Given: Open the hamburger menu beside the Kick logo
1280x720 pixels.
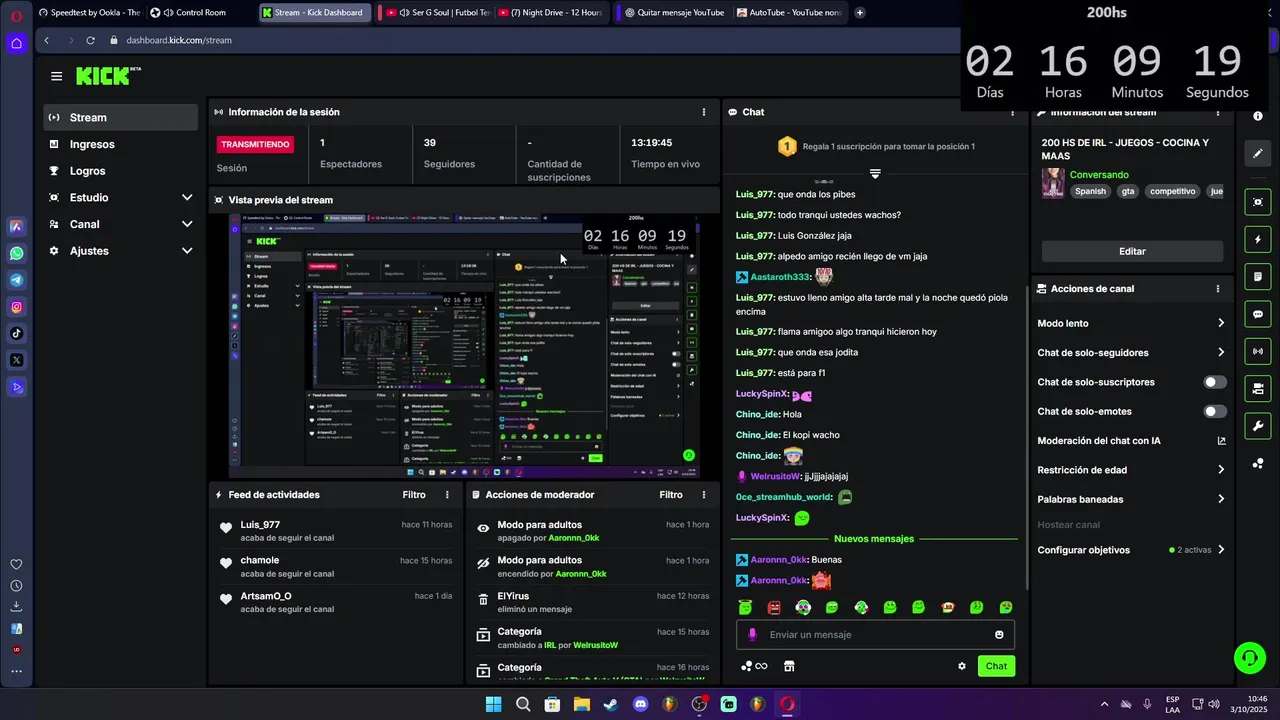Looking at the screenshot, I should pos(56,76).
